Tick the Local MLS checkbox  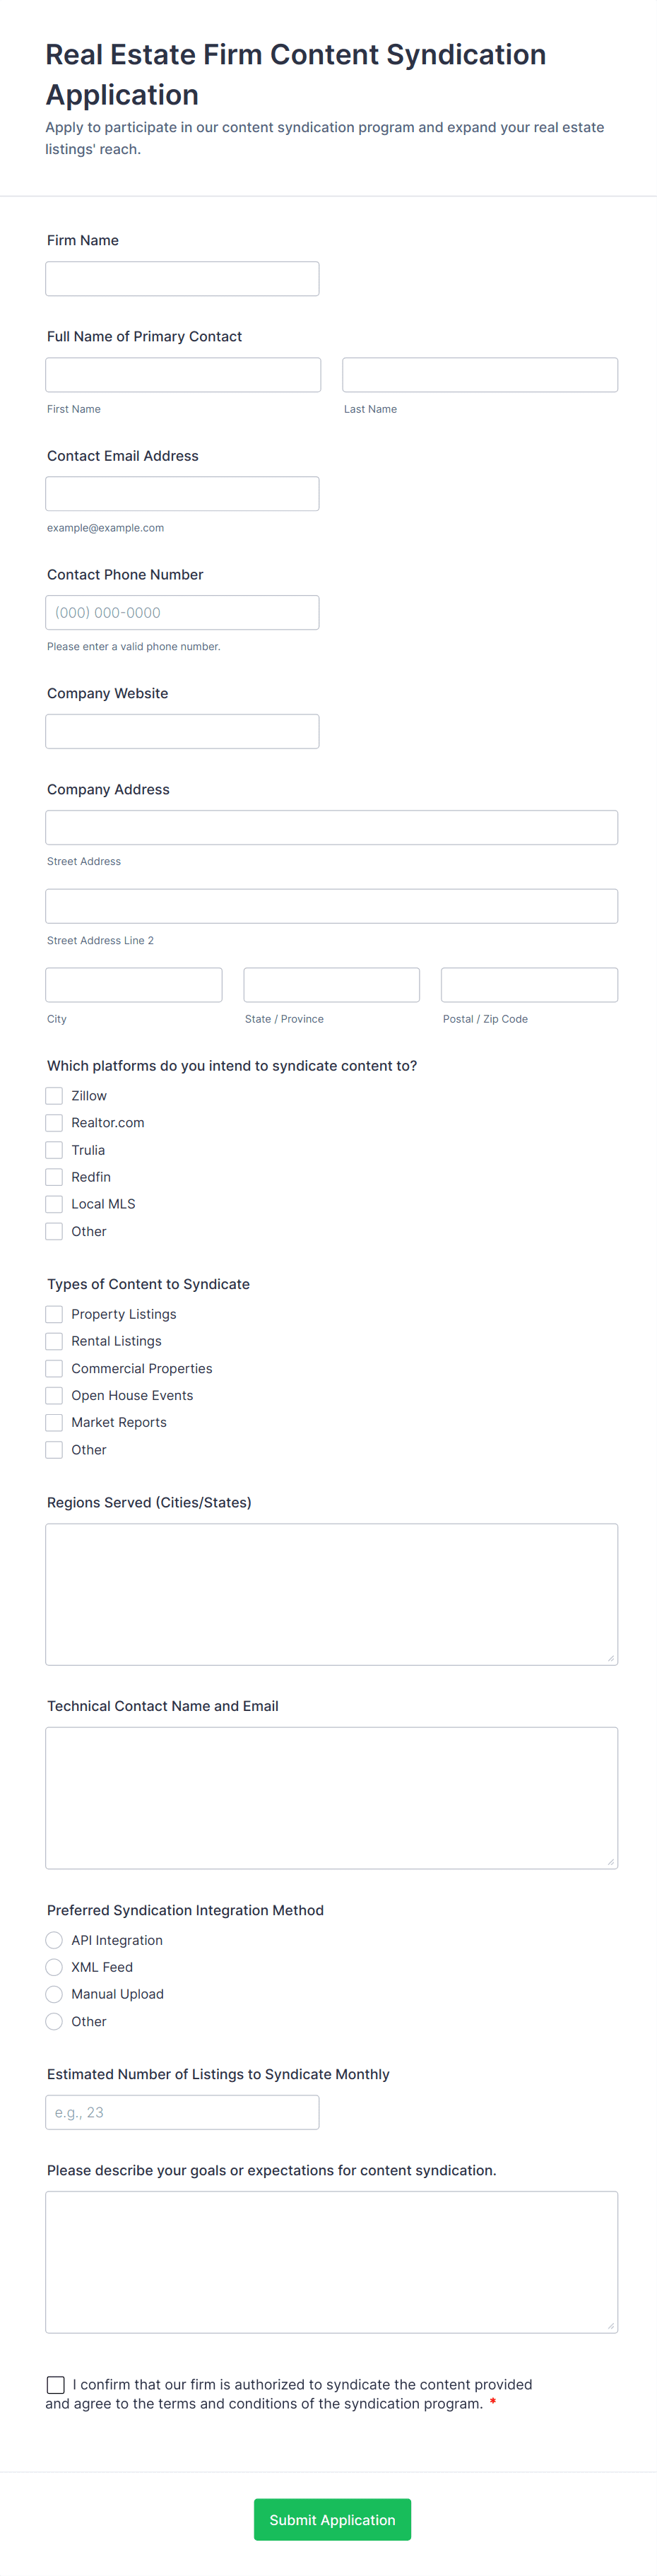tap(54, 1204)
